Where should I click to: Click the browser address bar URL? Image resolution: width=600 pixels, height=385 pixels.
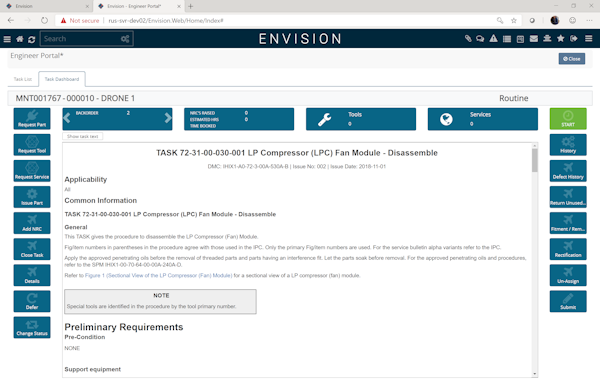(166, 21)
